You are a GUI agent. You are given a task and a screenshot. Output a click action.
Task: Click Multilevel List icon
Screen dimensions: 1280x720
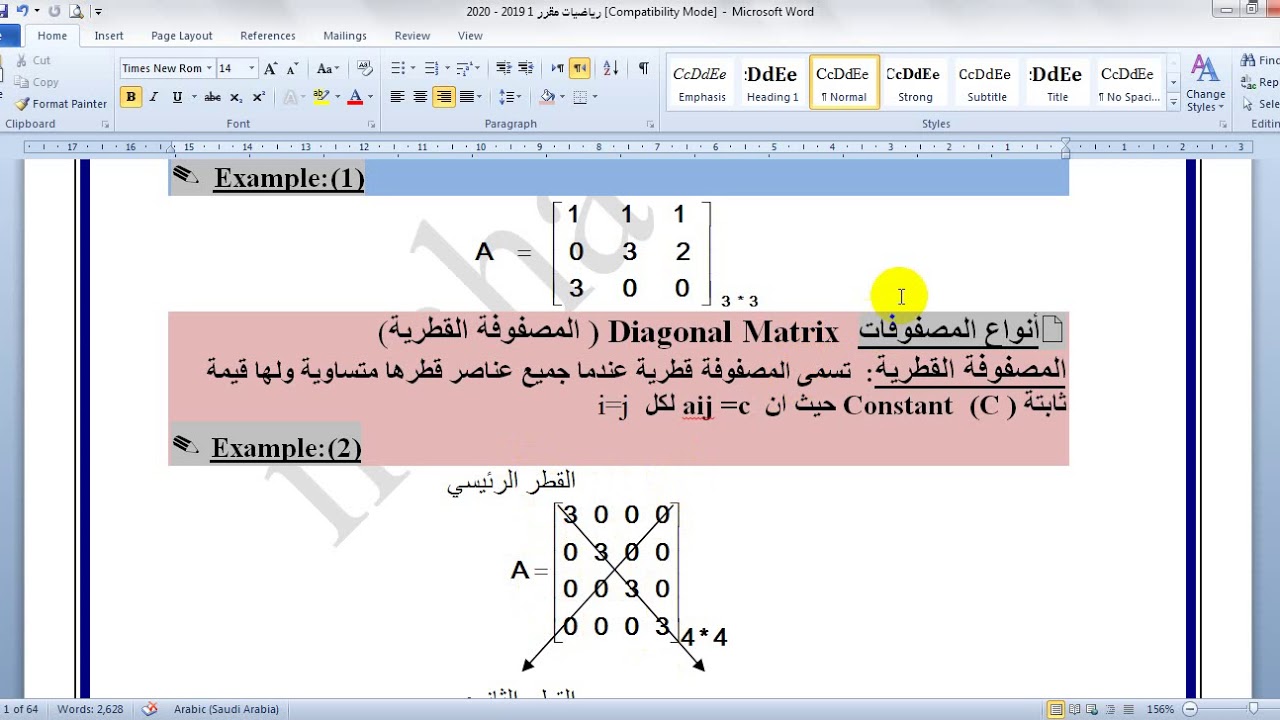[x=465, y=68]
